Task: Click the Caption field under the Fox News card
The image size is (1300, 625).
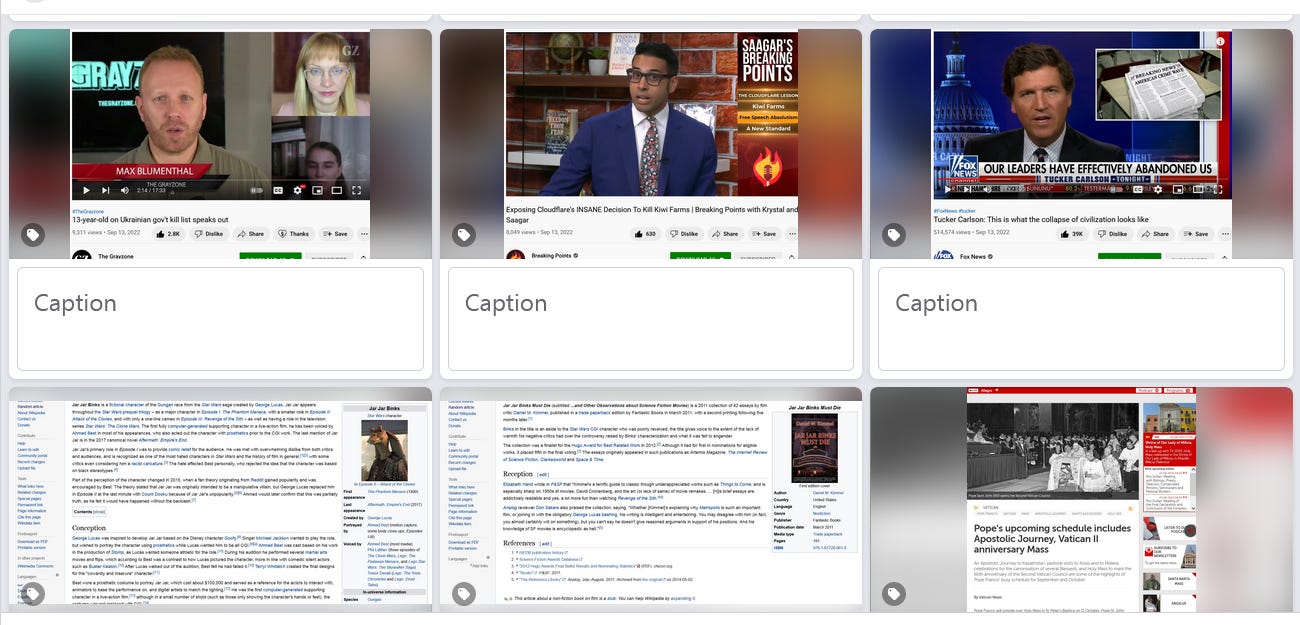Action: point(1081,319)
